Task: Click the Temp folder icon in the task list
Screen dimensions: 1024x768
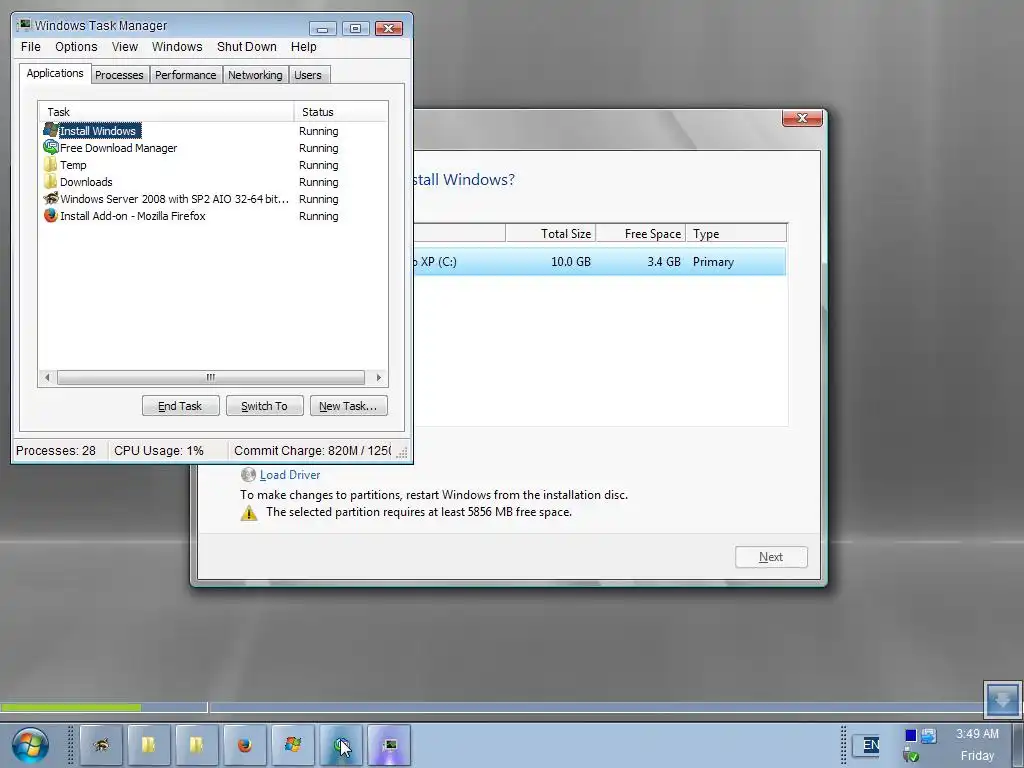Action: tap(50, 165)
